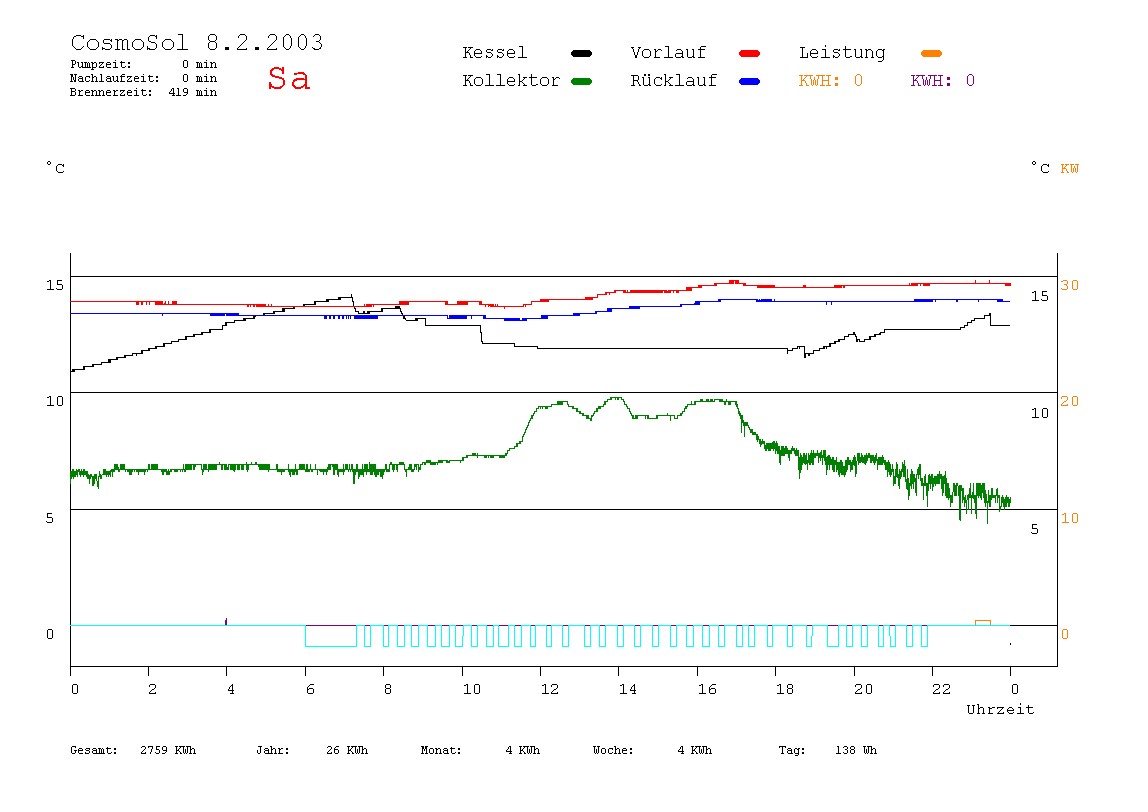1148x812 pixels.
Task: Click the 'Gesamt:' total label
Action: coord(94,750)
